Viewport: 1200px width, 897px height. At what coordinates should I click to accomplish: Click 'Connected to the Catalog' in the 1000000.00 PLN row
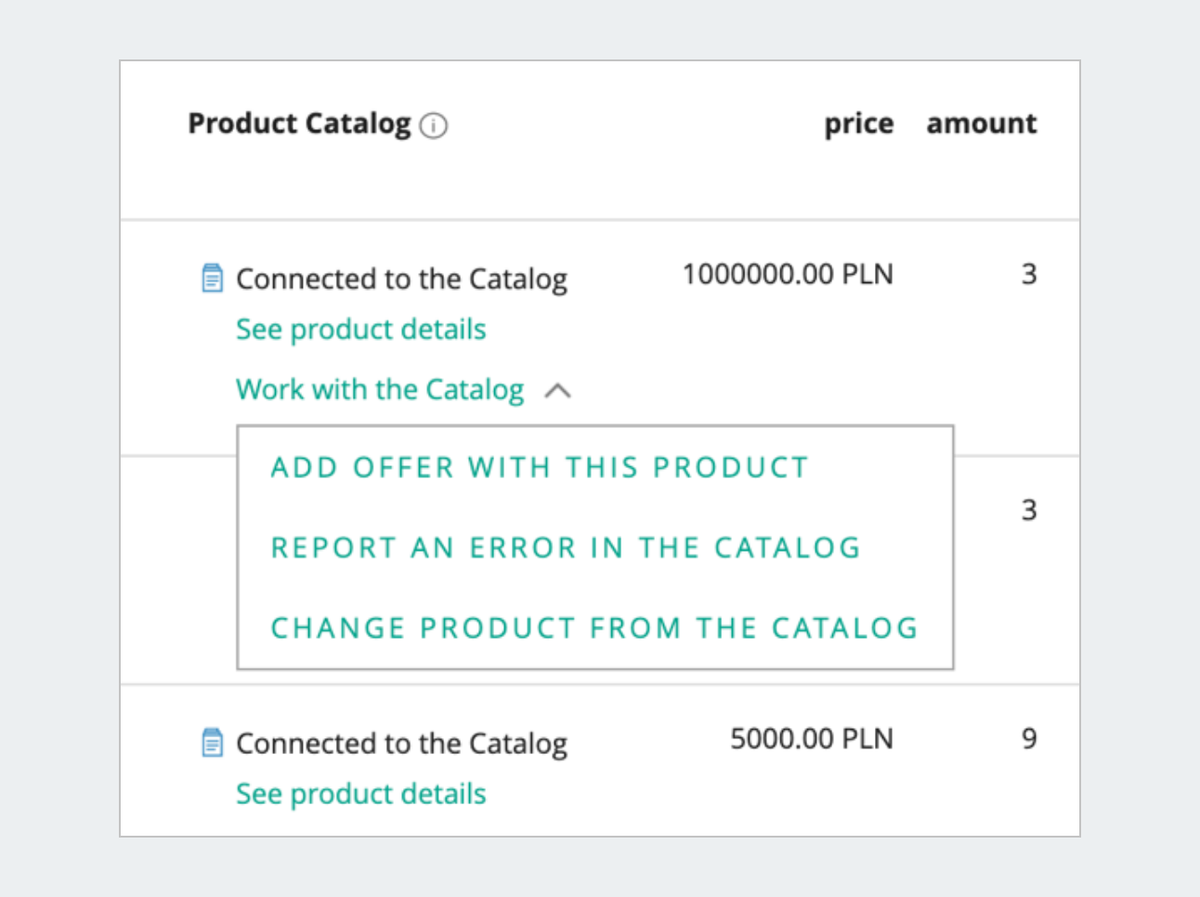[401, 279]
